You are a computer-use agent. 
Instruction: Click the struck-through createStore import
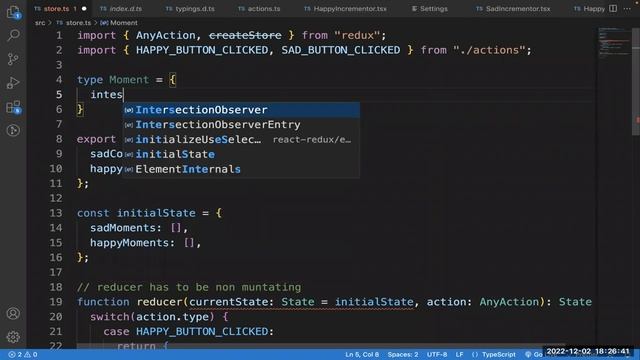(245, 36)
